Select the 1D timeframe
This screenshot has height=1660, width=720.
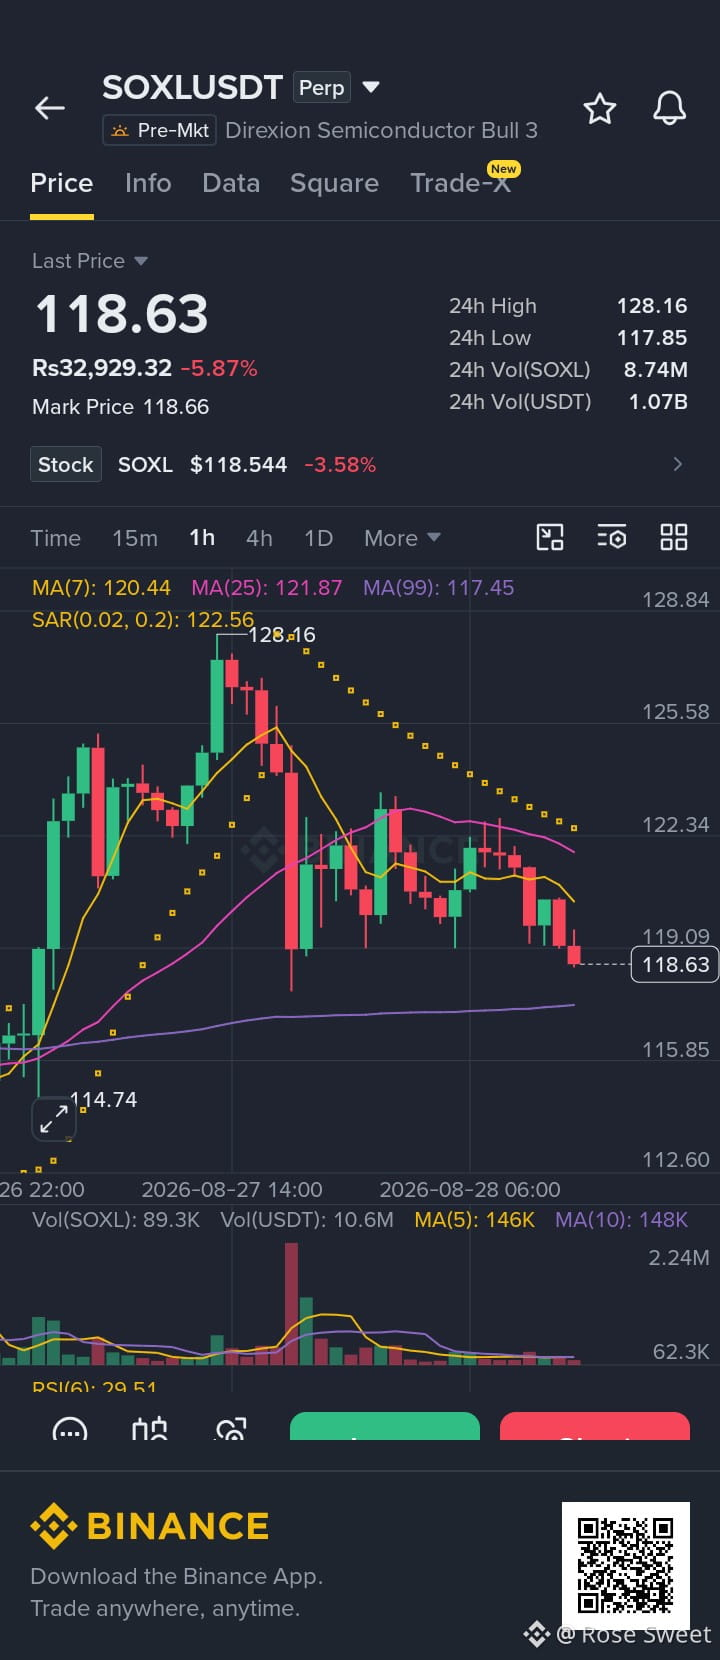pos(318,538)
